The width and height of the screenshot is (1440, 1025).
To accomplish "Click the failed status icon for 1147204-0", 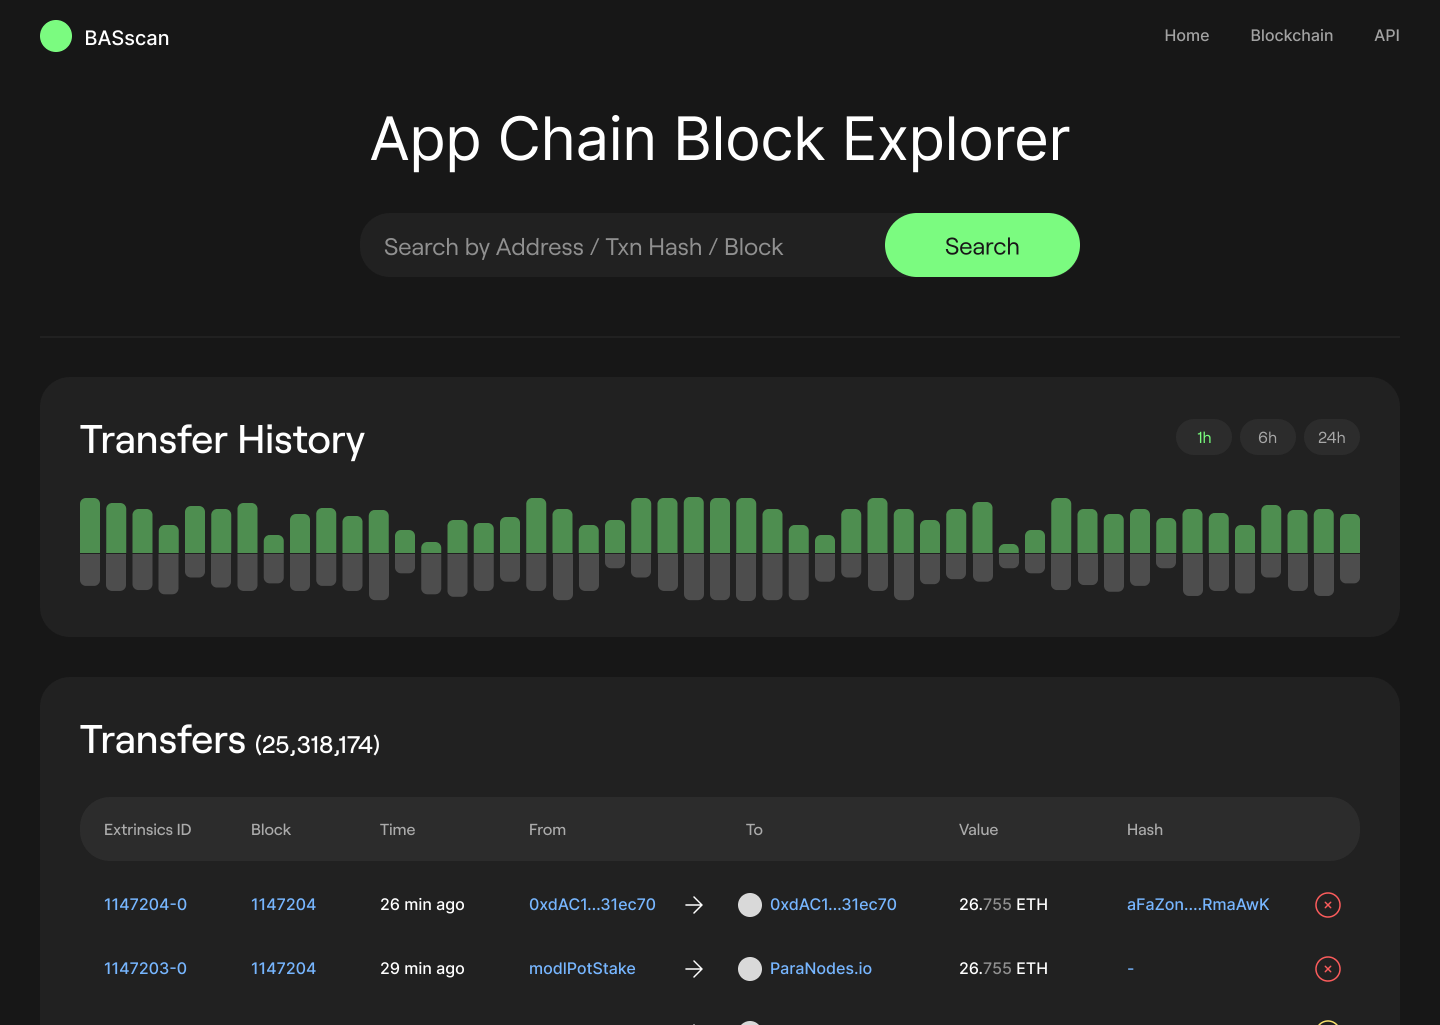I will (x=1327, y=905).
